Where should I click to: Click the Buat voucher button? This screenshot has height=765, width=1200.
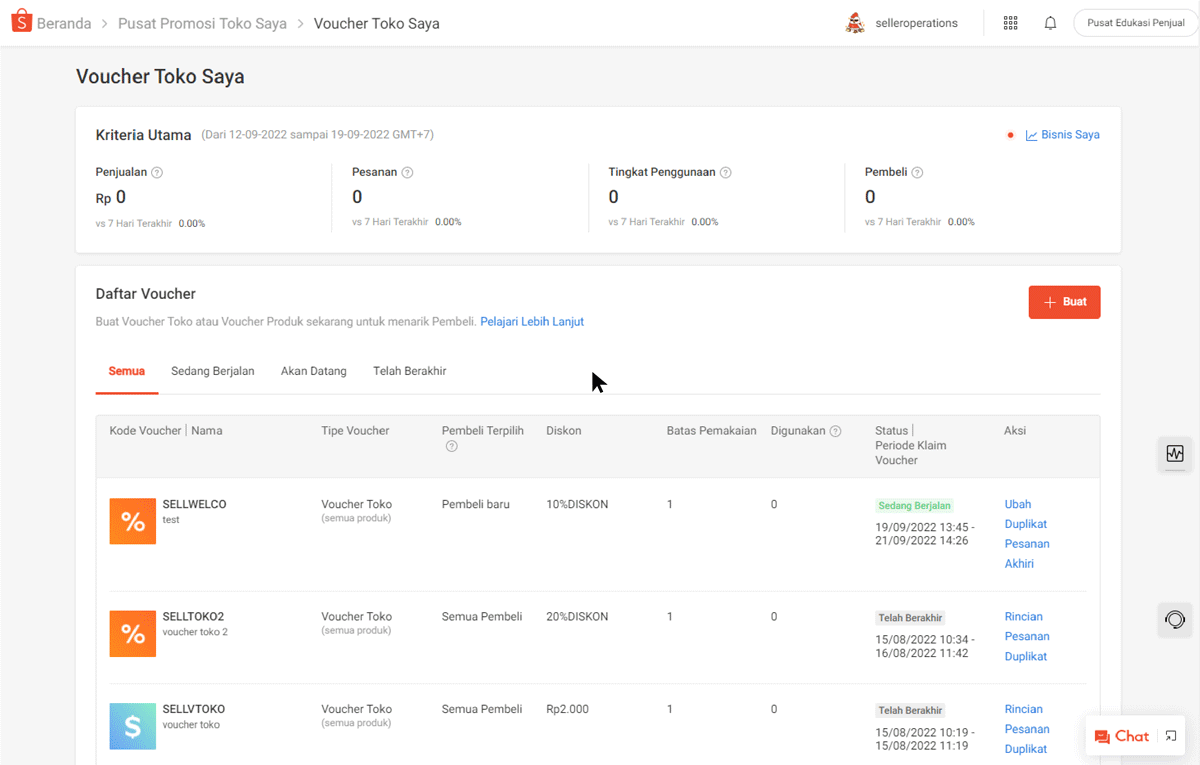(1064, 302)
